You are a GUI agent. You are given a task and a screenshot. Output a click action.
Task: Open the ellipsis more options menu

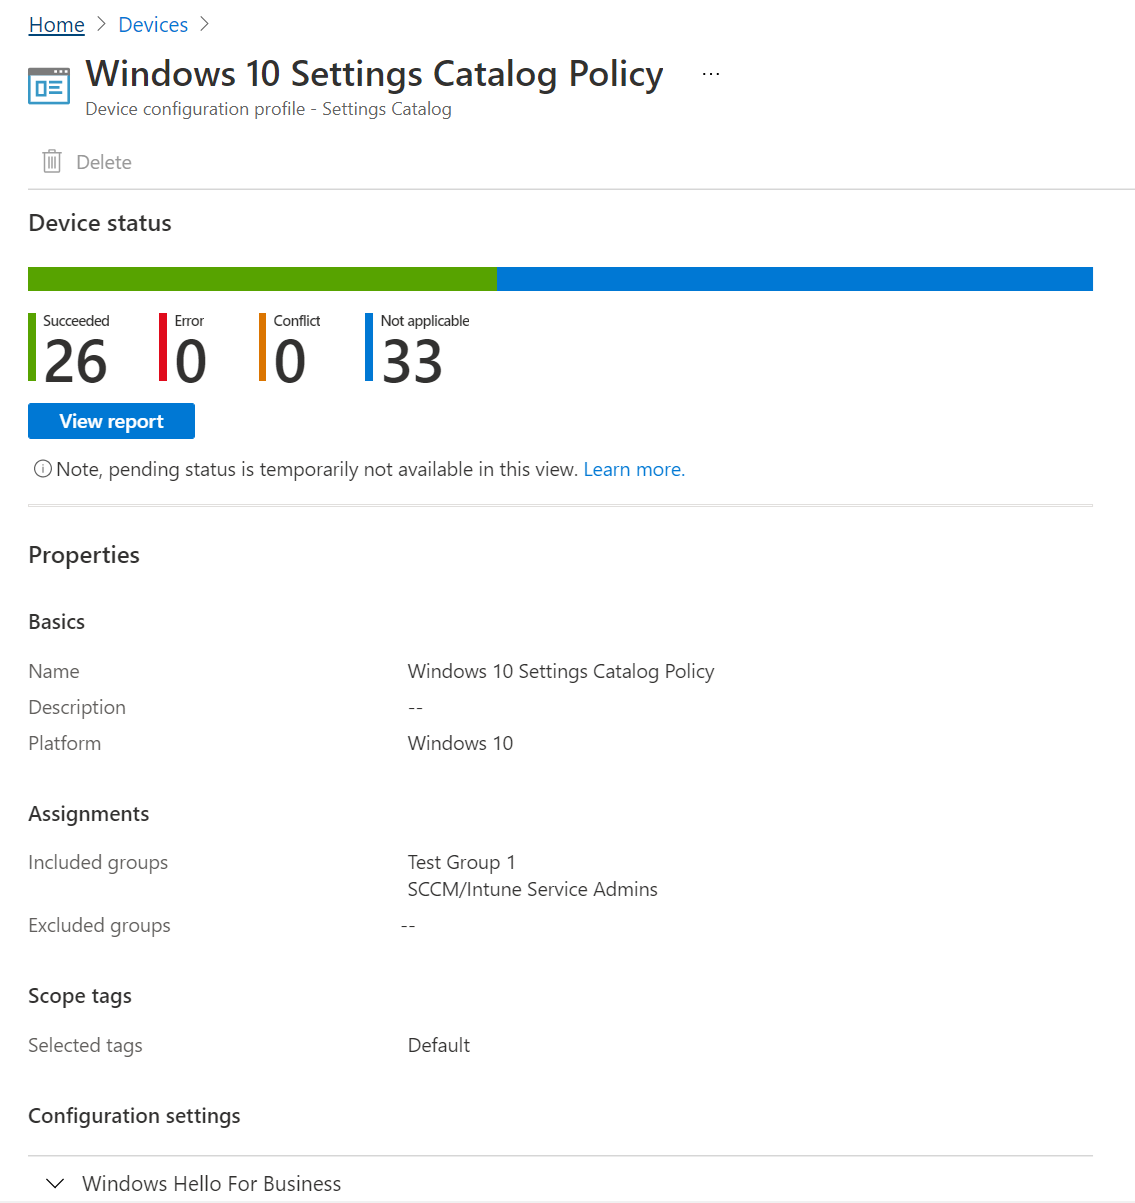[x=711, y=74]
